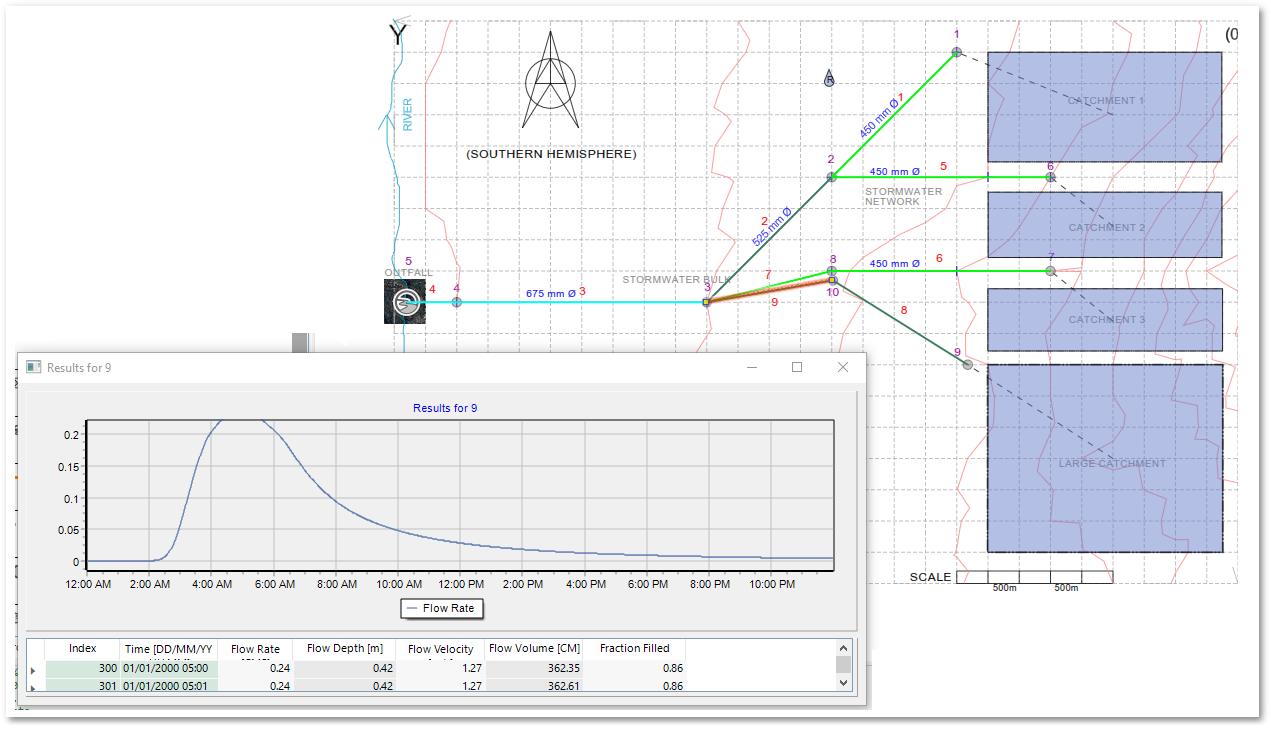
Task: Close the Results for 9 window
Action: point(843,367)
